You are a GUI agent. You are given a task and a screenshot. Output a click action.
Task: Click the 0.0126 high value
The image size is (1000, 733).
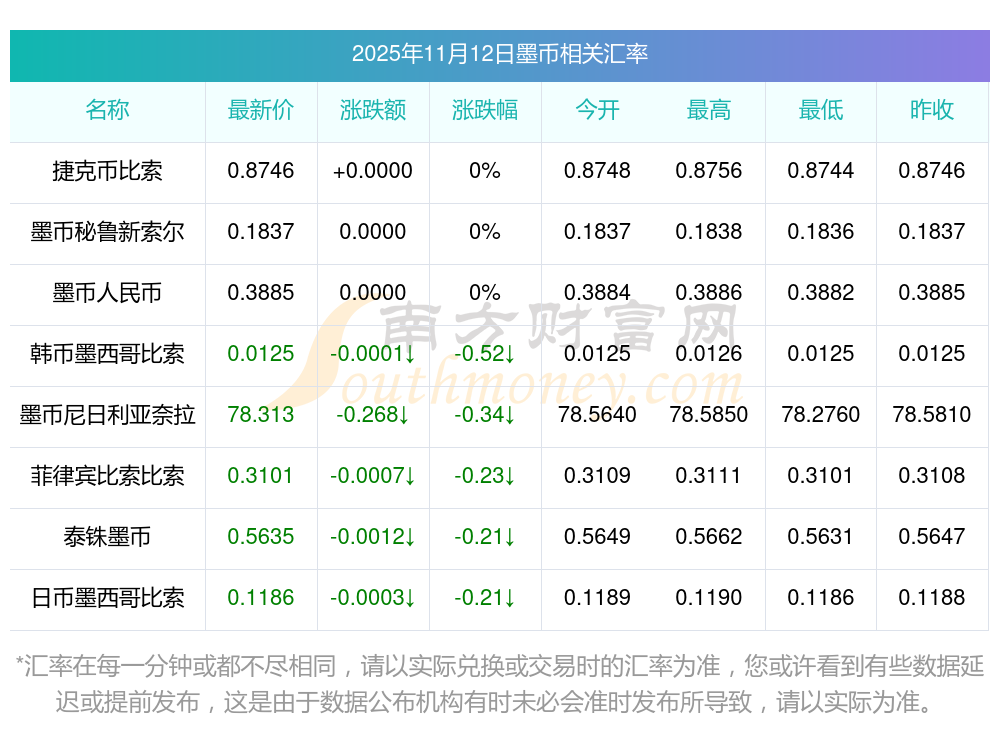tap(709, 353)
